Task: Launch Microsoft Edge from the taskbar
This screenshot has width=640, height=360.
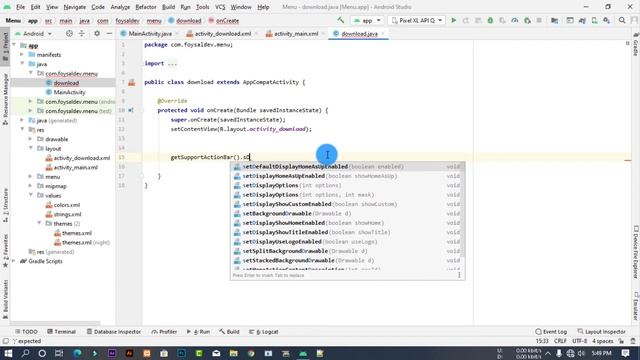Action: (77, 353)
